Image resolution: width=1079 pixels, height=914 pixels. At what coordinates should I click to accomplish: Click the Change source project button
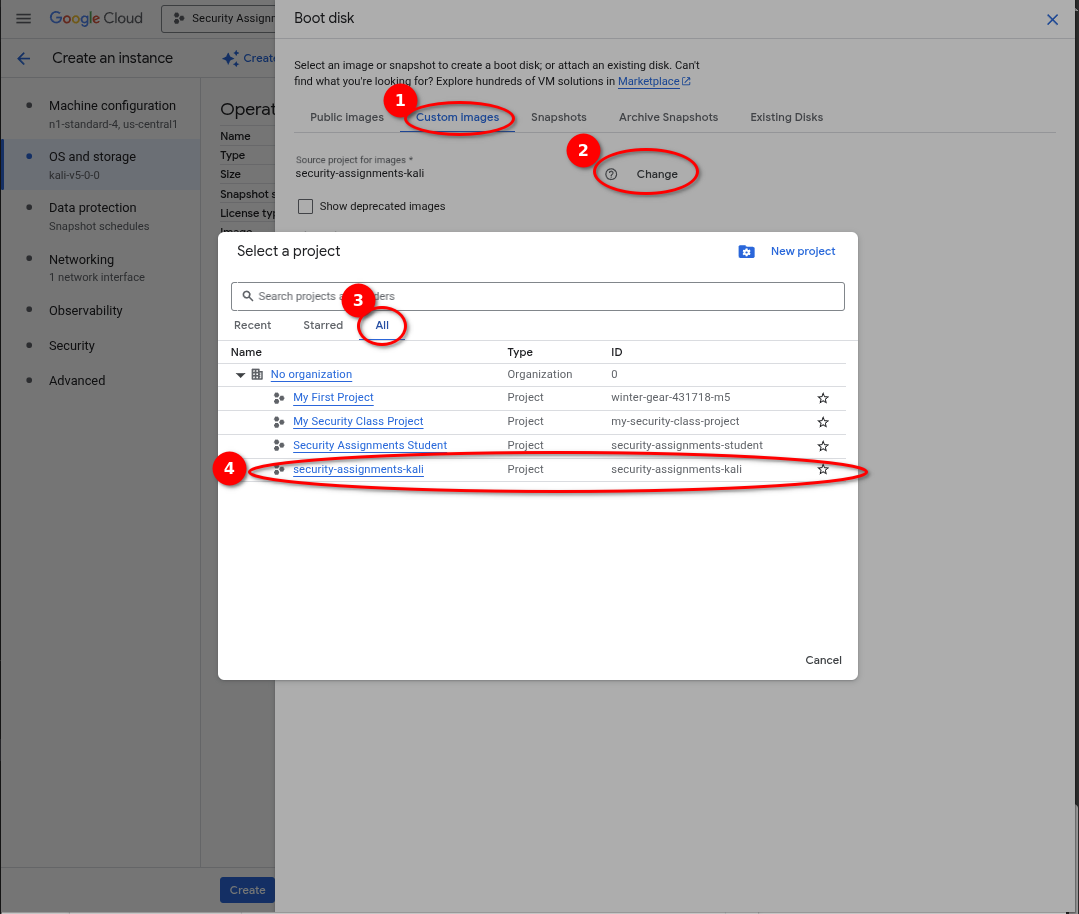(x=656, y=174)
